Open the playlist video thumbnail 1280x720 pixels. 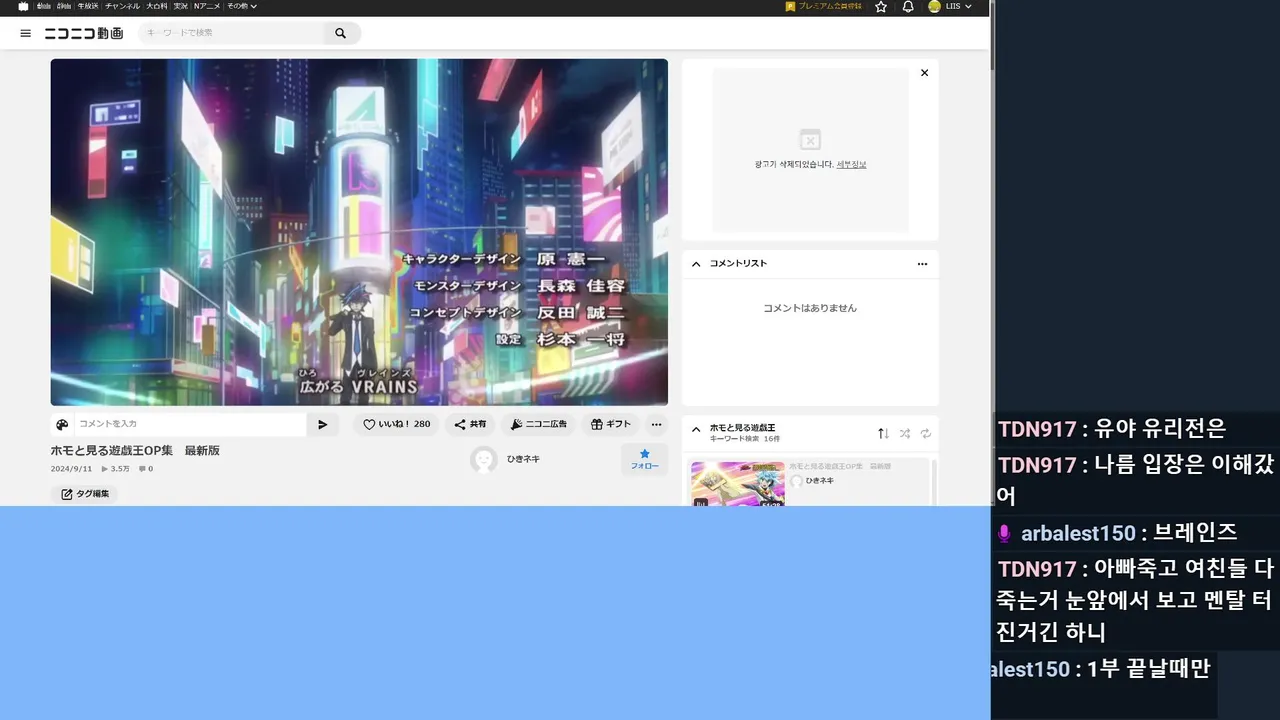(738, 484)
